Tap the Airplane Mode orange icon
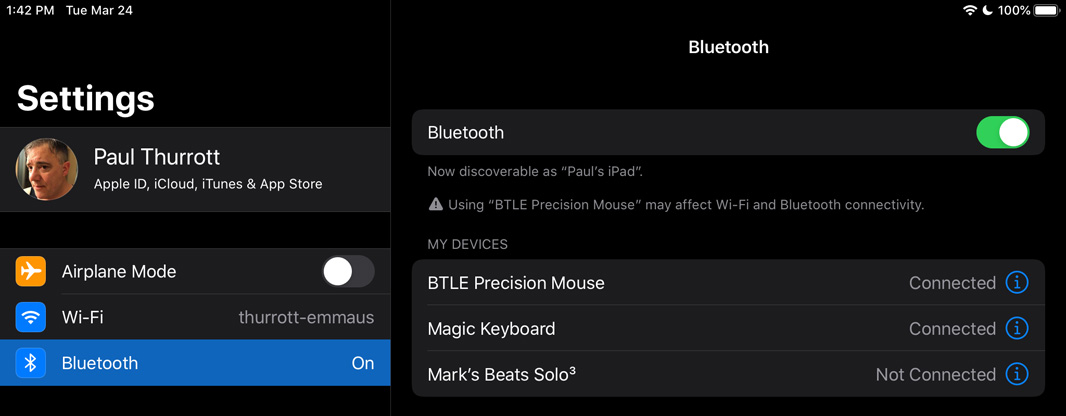 coord(31,271)
